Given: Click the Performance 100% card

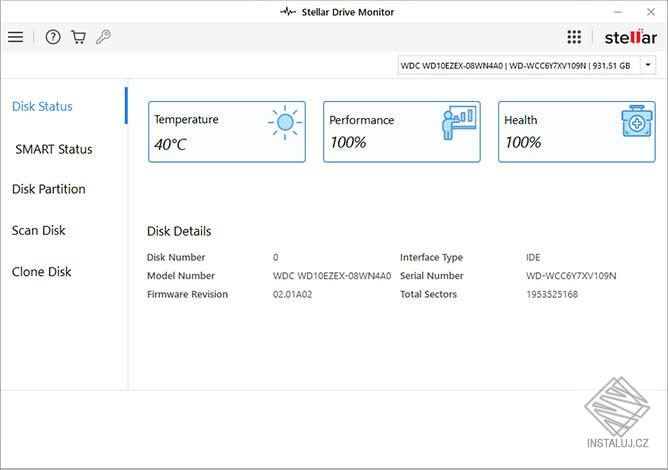Looking at the screenshot, I should pyautogui.click(x=402, y=132).
